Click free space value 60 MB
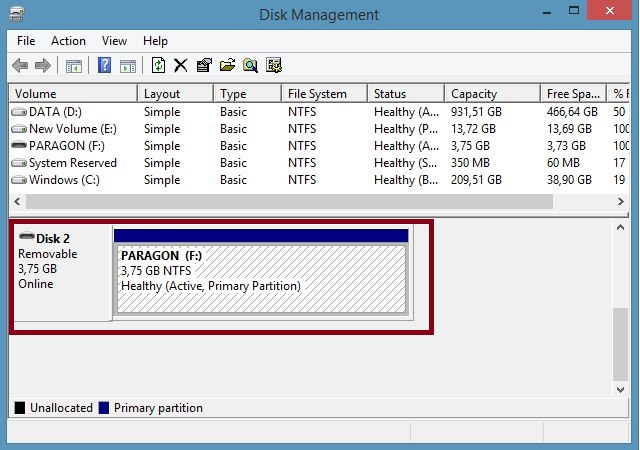 [x=563, y=163]
